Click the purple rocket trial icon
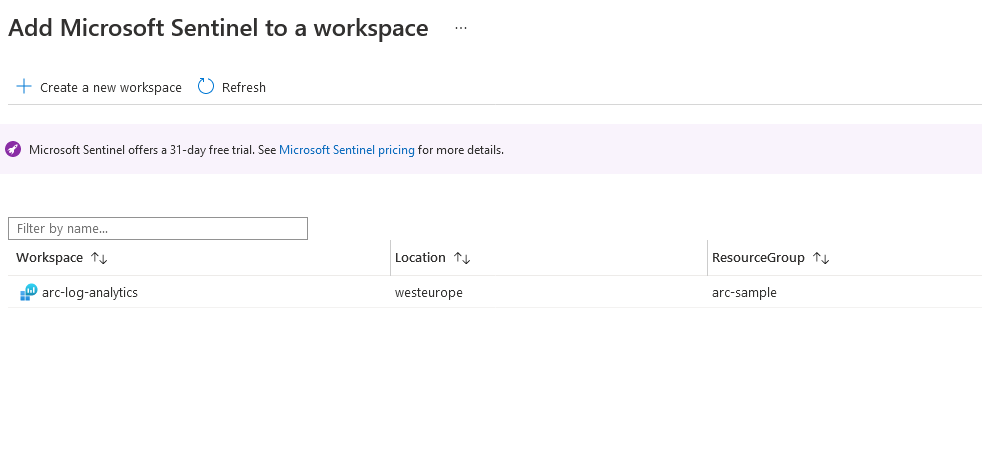Image resolution: width=982 pixels, height=469 pixels. 13,150
